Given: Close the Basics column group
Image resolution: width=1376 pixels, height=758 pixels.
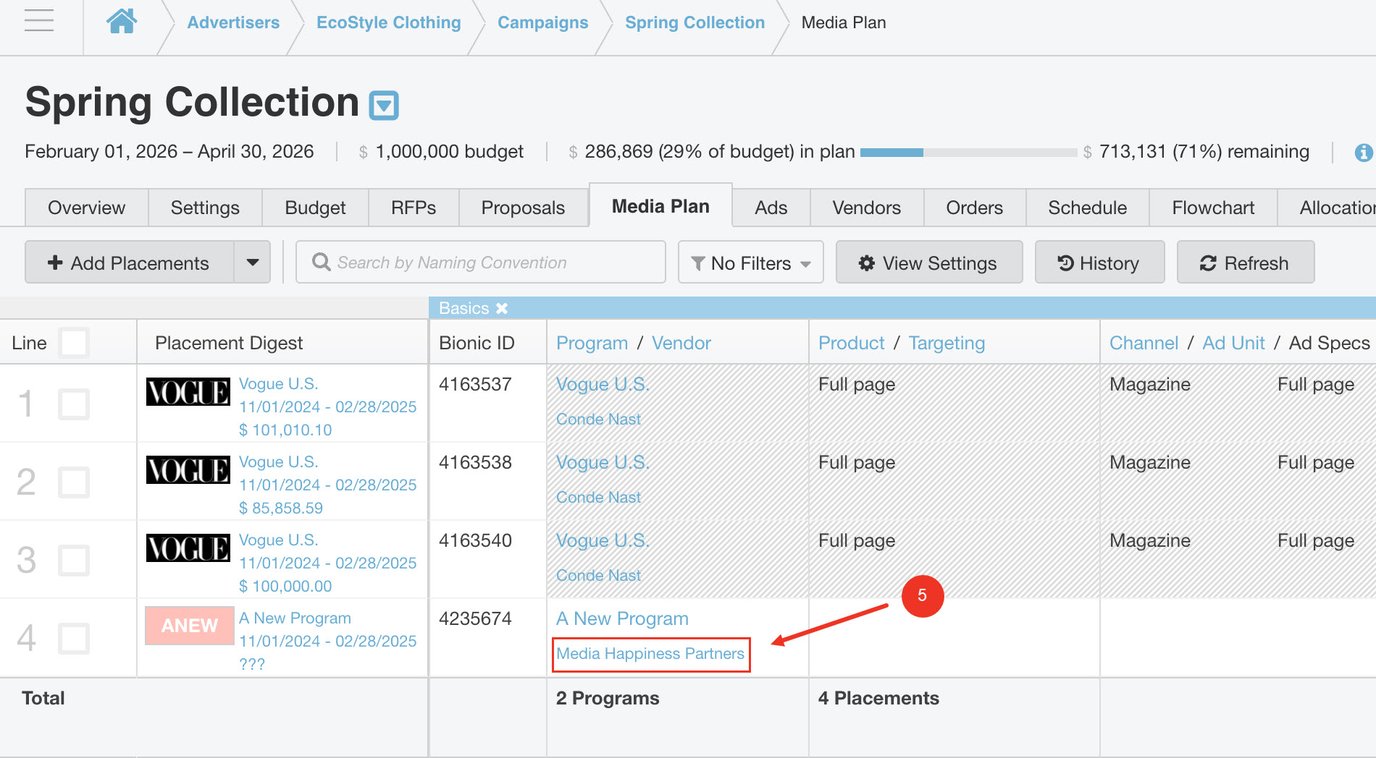Looking at the screenshot, I should (502, 308).
